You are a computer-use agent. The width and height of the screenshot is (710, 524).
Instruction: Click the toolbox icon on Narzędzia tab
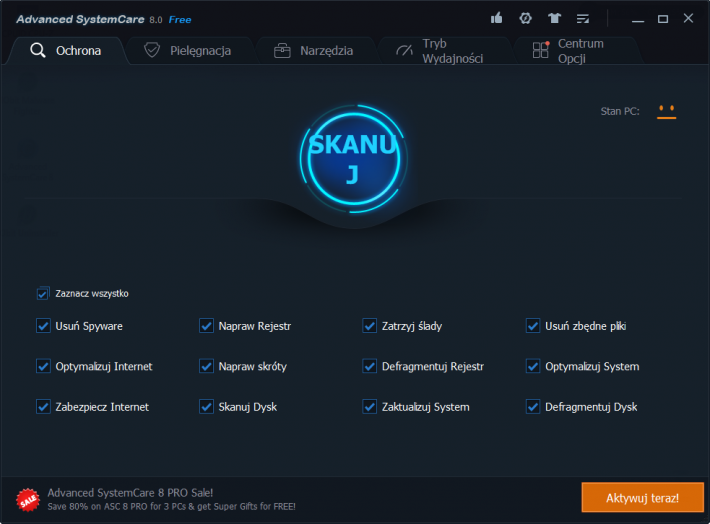[282, 51]
